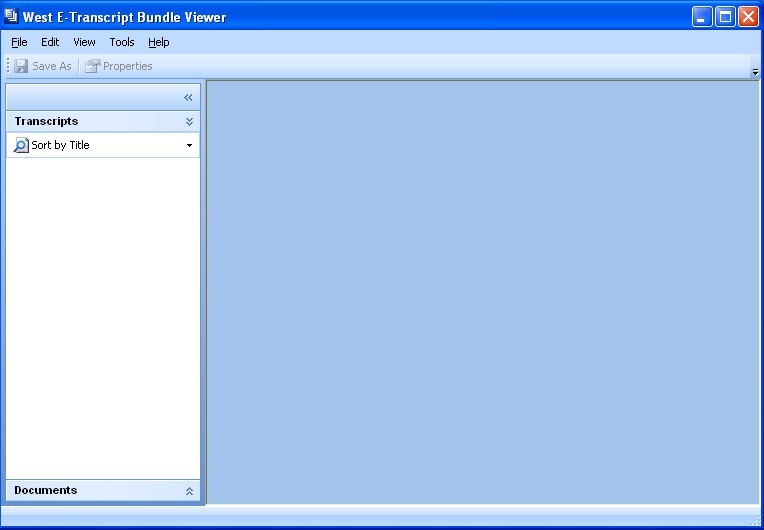Image resolution: width=764 pixels, height=530 pixels.
Task: Open the File menu
Action: 19,42
